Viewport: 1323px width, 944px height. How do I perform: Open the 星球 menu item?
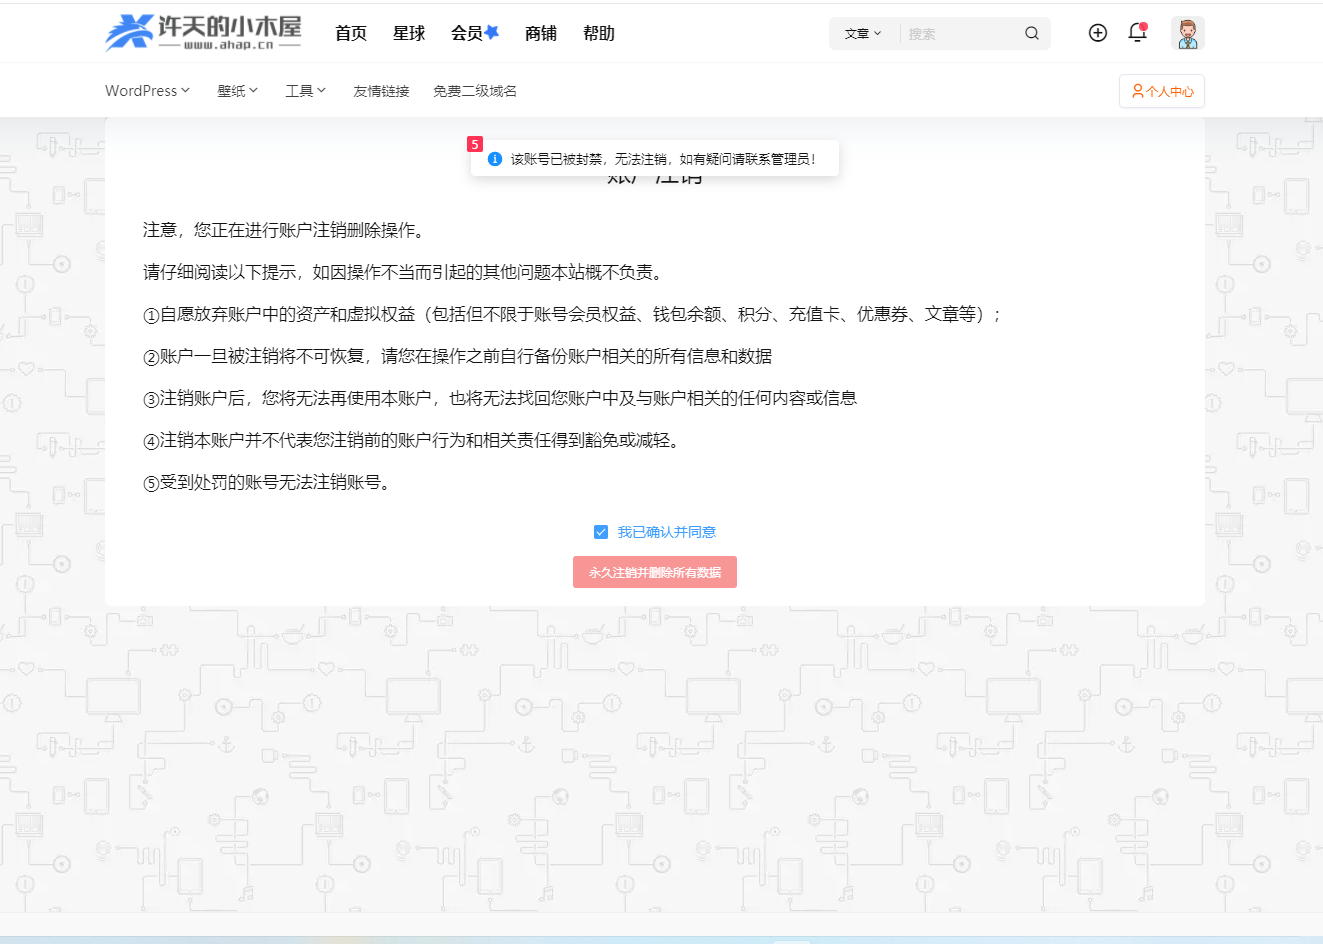(x=409, y=33)
